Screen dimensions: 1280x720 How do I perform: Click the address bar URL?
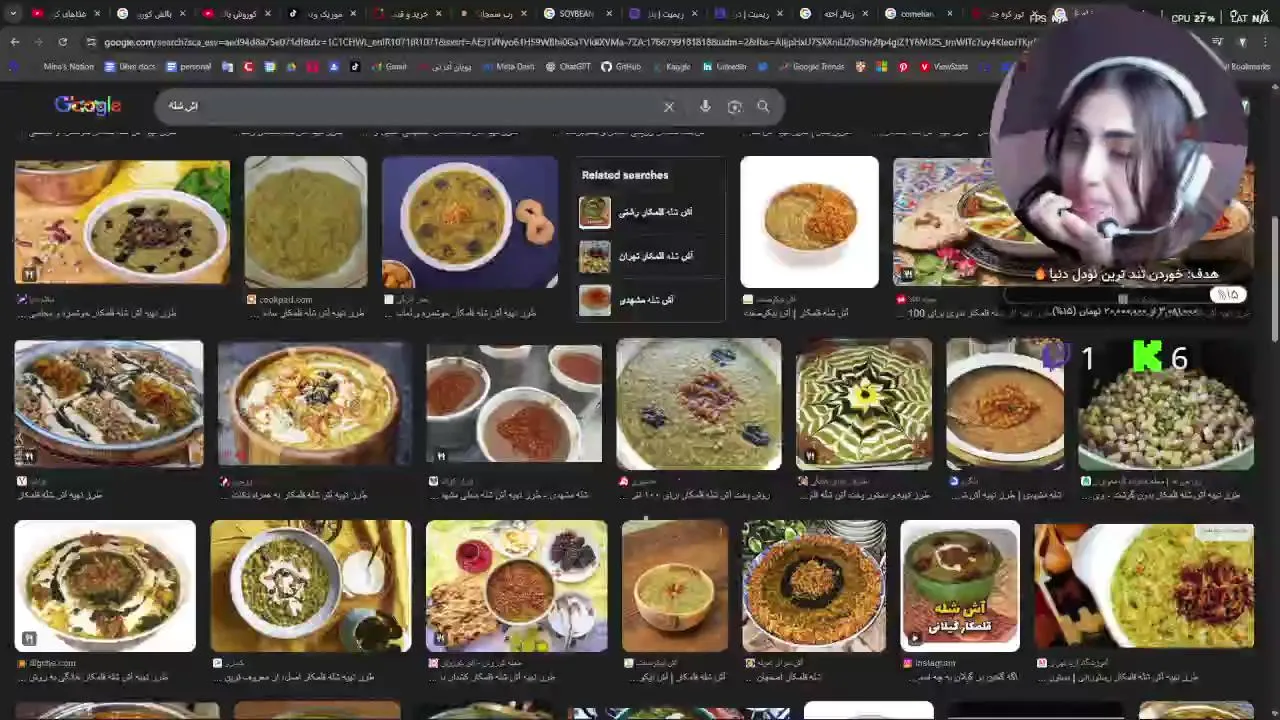[x=570, y=42]
